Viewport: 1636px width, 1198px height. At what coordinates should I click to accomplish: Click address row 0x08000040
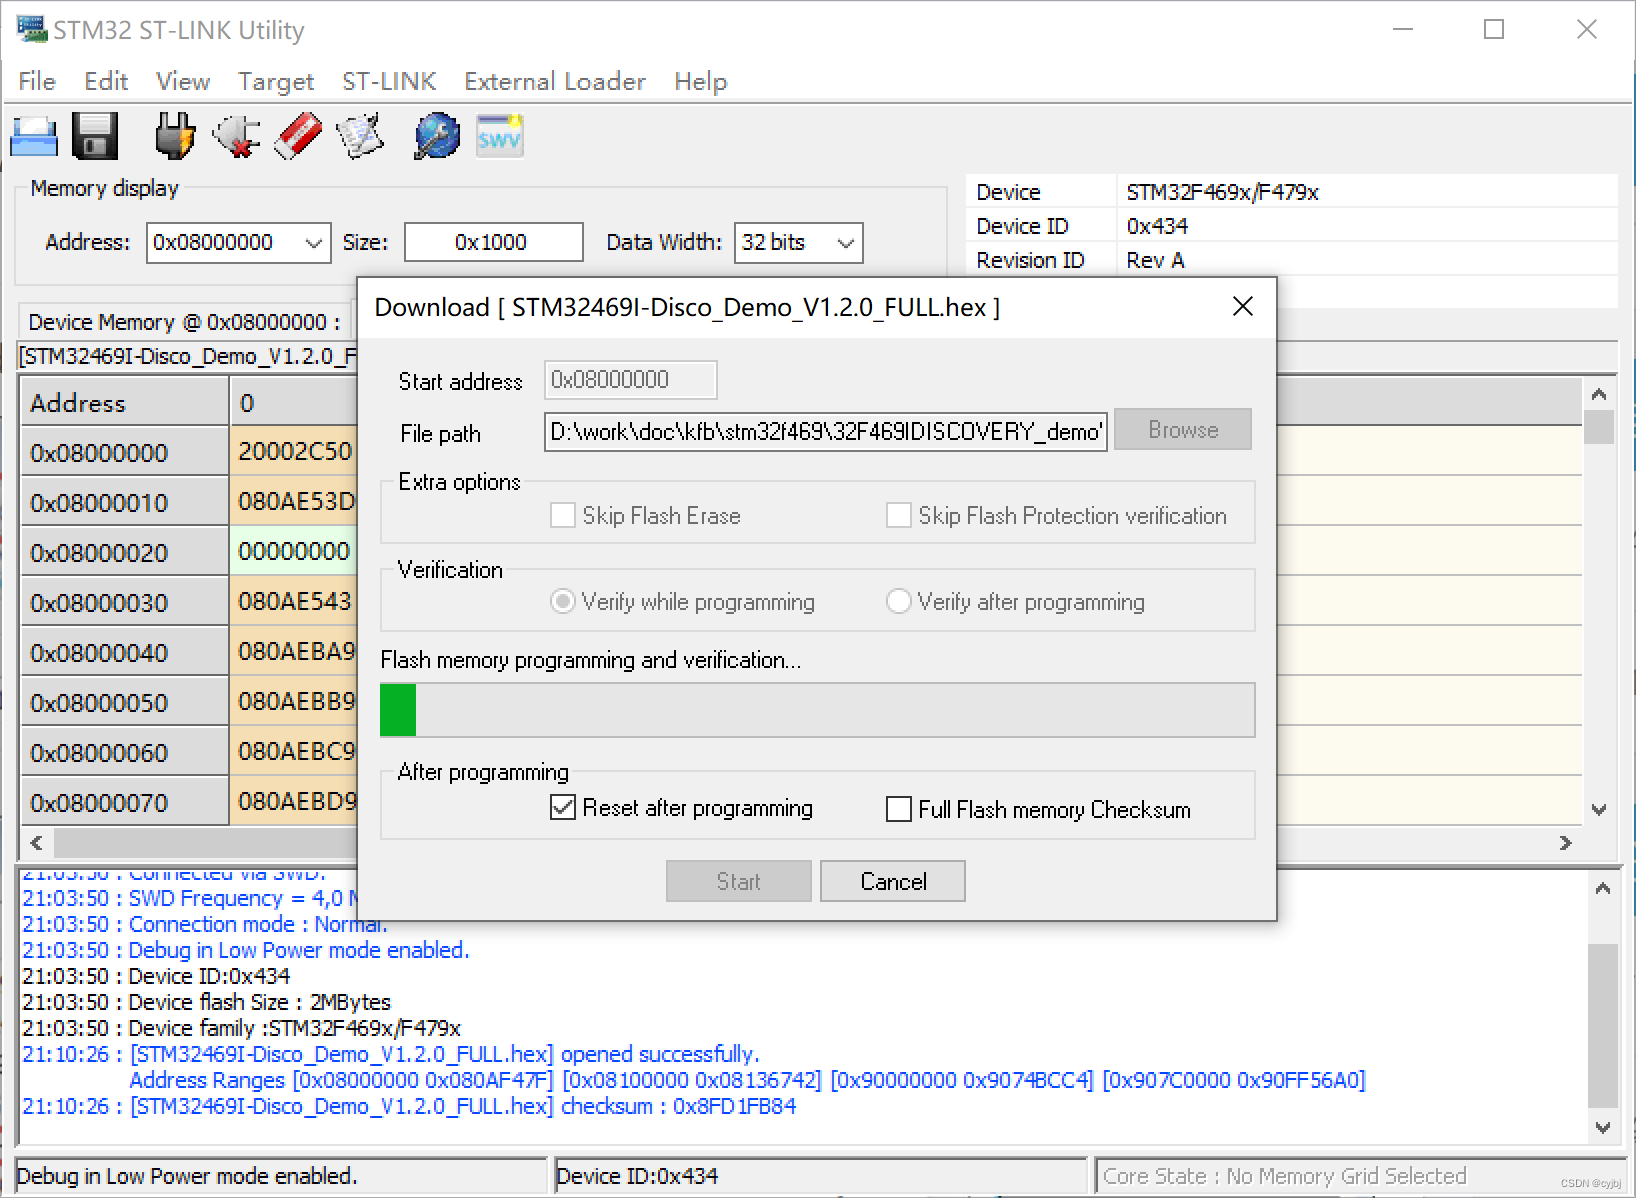[x=125, y=652]
